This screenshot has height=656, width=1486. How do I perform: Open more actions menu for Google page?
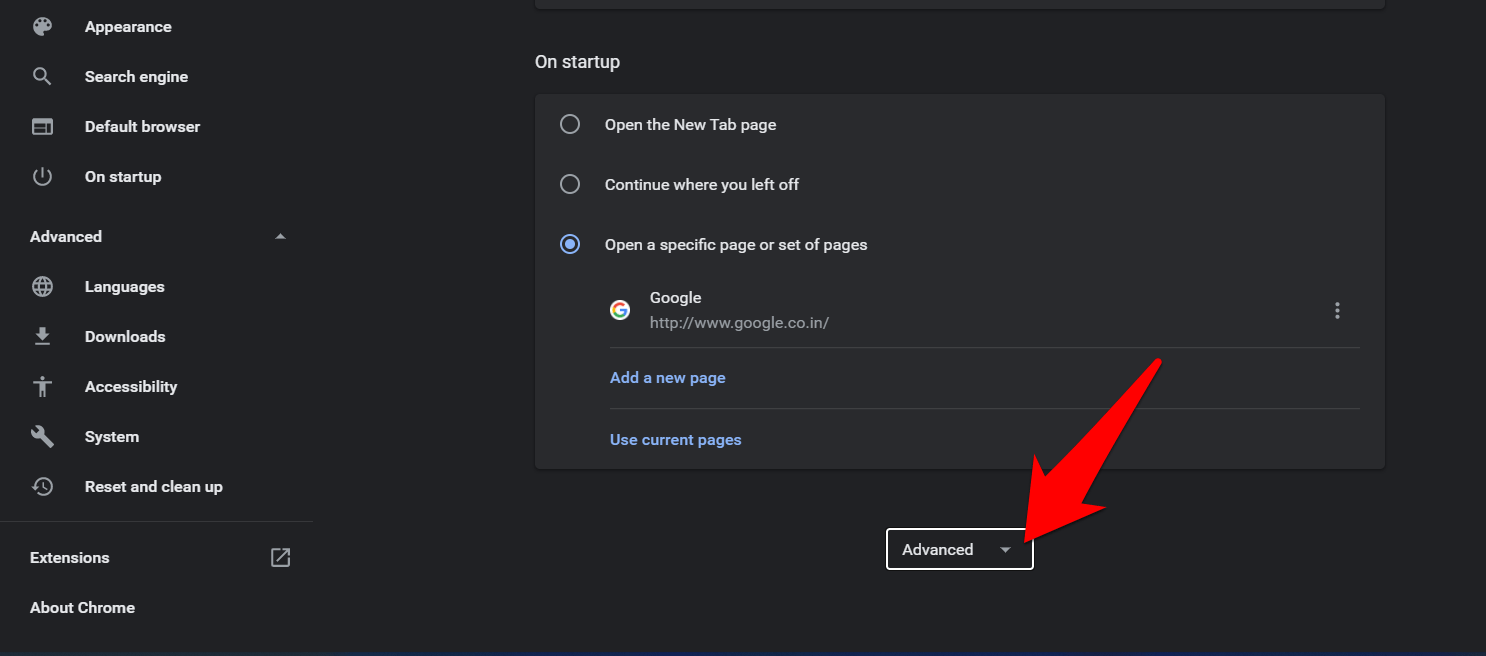coord(1337,311)
